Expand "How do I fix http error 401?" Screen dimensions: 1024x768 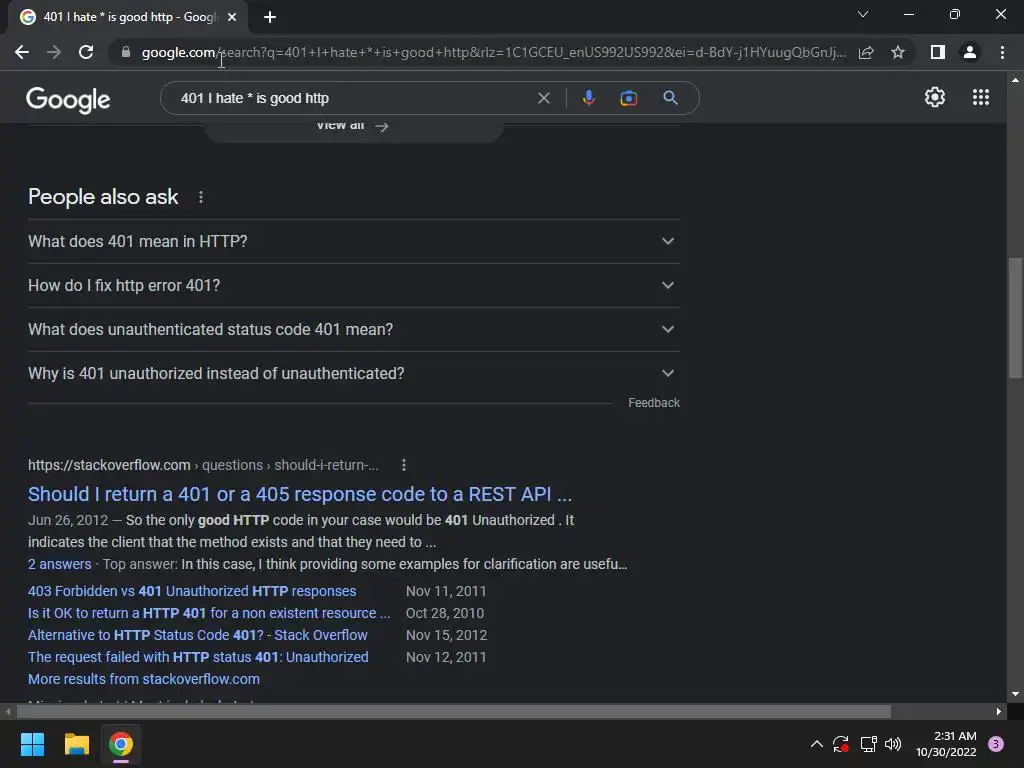[353, 285]
